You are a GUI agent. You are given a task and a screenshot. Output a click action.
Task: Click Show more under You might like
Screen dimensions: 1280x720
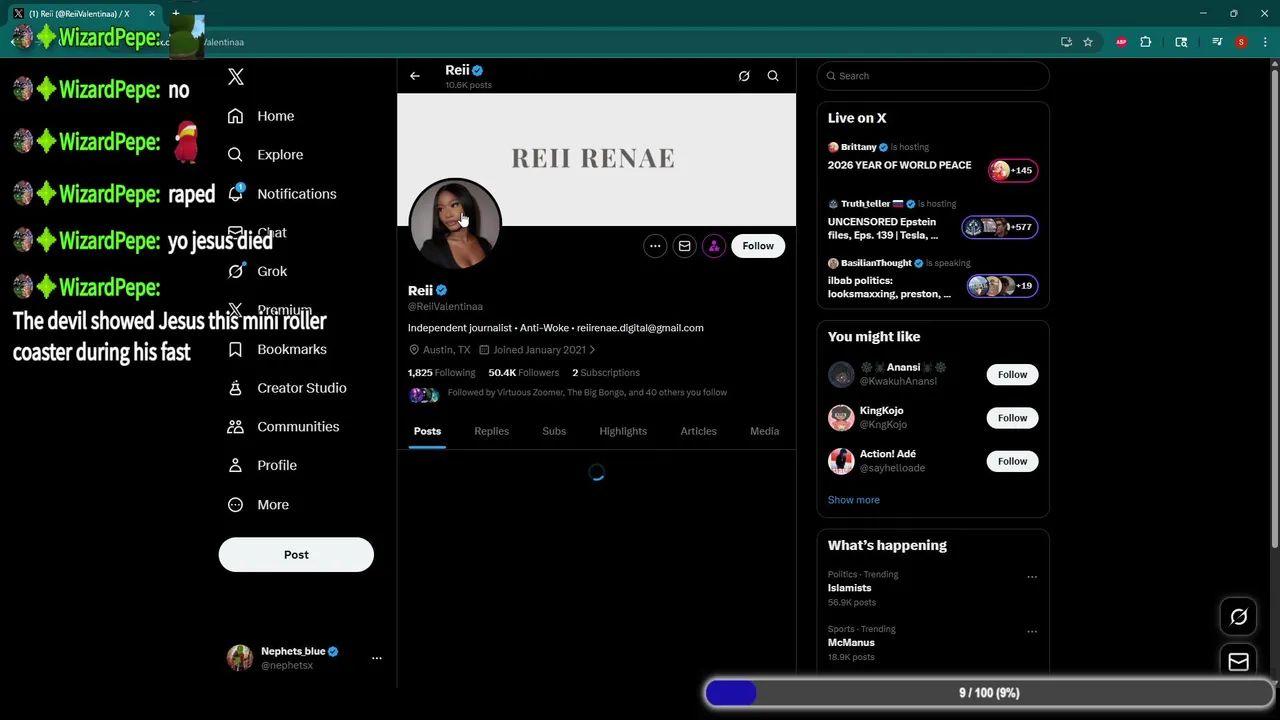[853, 500]
